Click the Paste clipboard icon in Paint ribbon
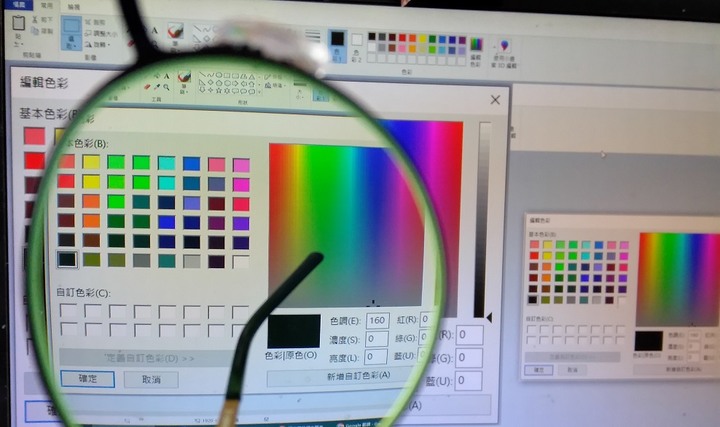Screen dimensions: 720x427 (x=18, y=23)
